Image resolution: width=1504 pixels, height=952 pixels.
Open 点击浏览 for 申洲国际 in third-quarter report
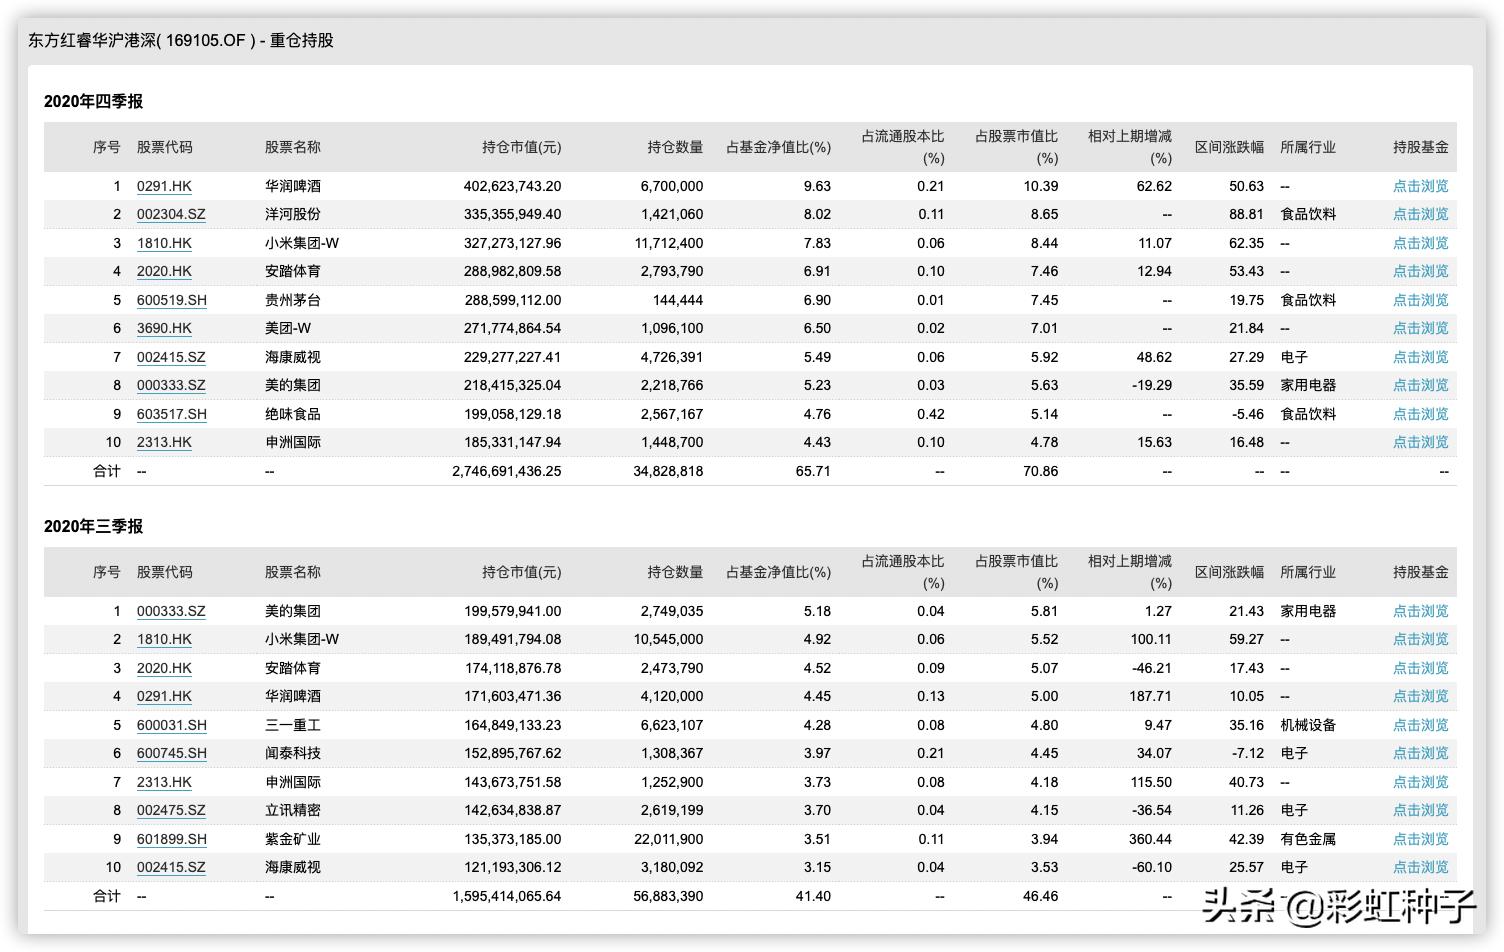click(1421, 782)
